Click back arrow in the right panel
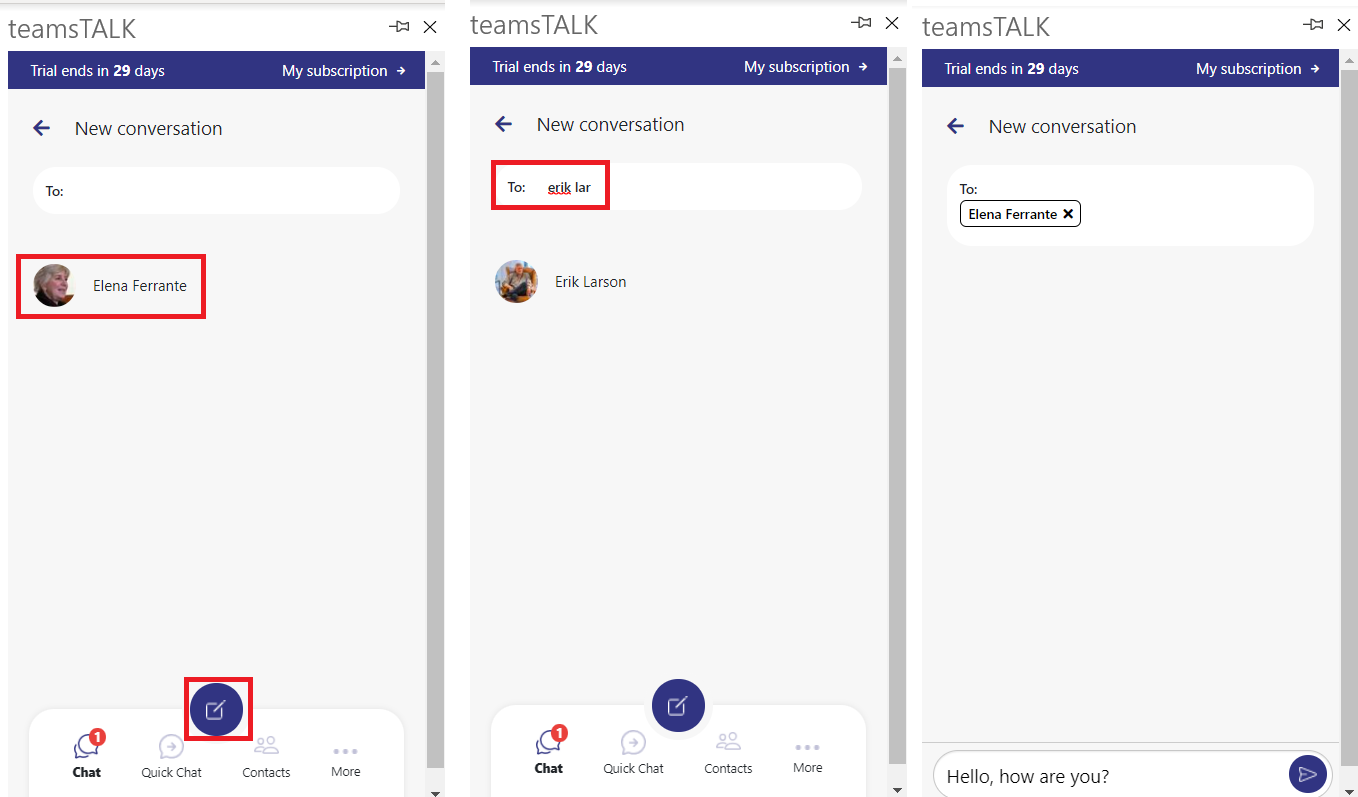This screenshot has width=1358, height=797. [x=955, y=126]
